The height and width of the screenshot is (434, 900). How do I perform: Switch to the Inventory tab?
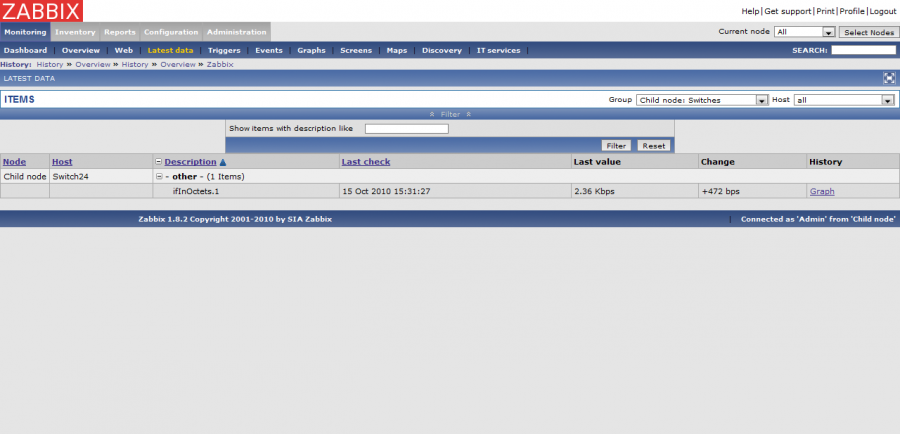coord(75,32)
